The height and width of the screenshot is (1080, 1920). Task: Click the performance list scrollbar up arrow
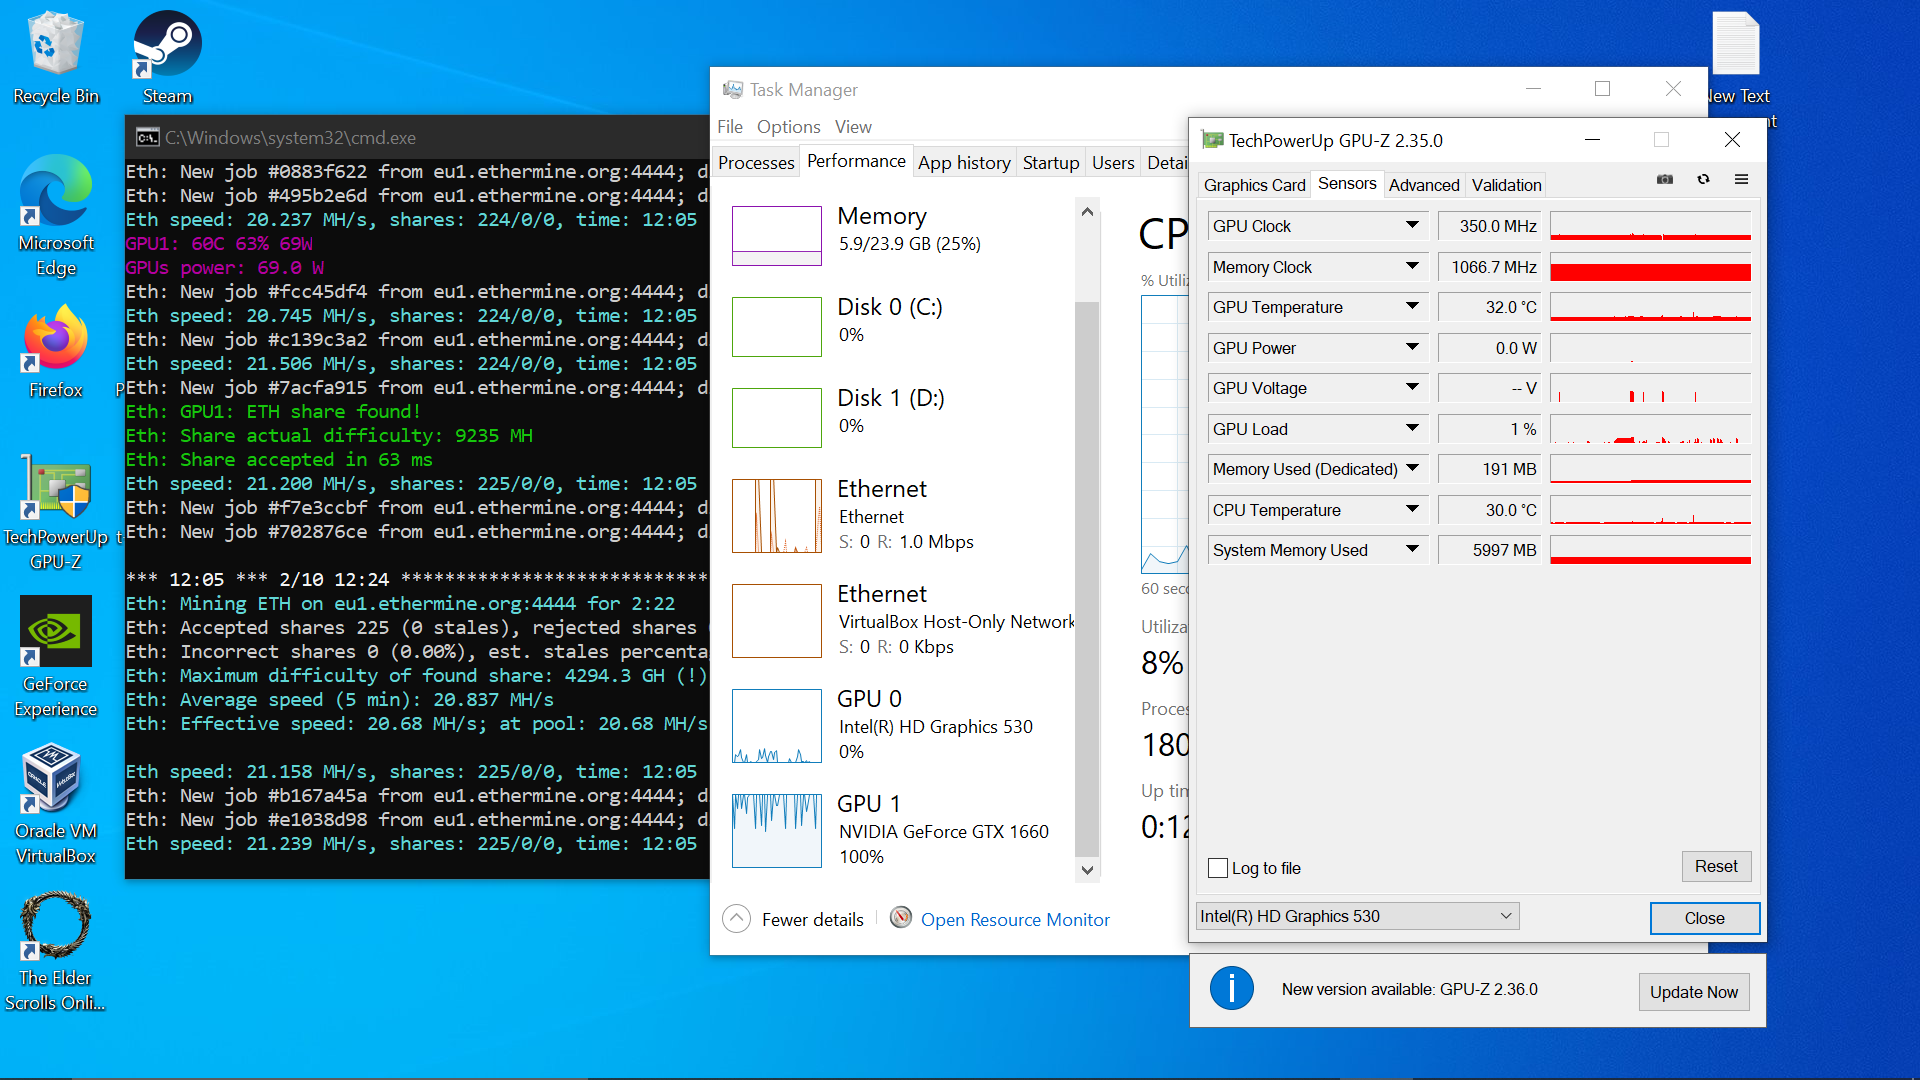click(x=1088, y=212)
